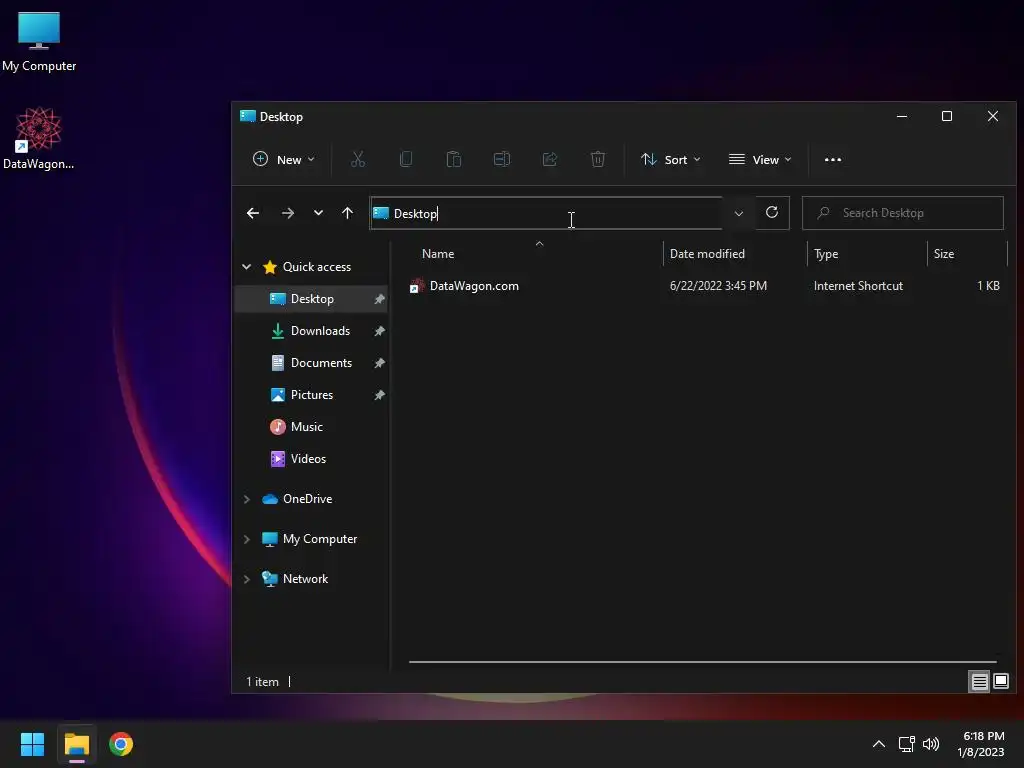Click the 6/22/2022 3:45 PM date cell

tap(718, 286)
